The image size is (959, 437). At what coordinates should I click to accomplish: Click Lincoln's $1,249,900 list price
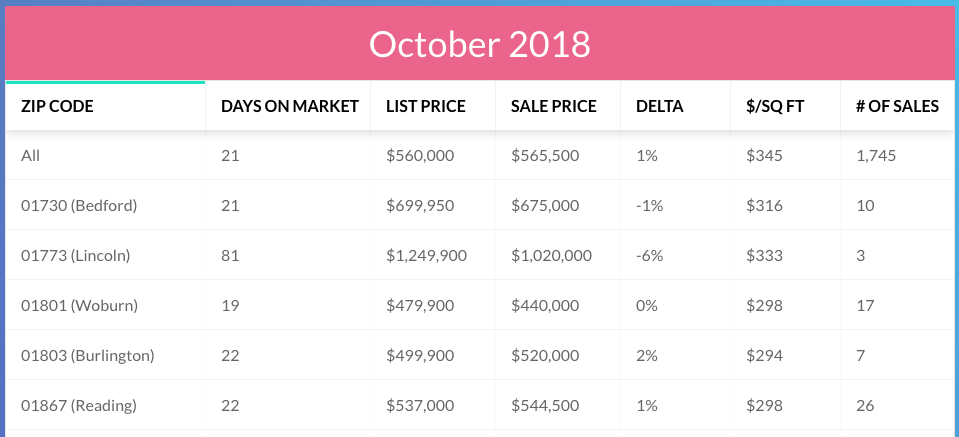pyautogui.click(x=426, y=255)
